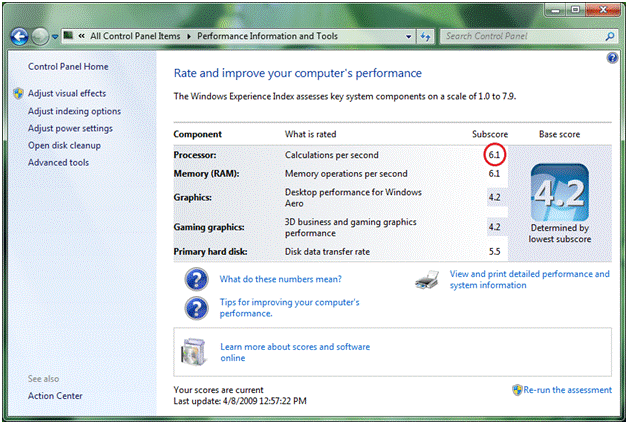
Task: Click the Primary hard disk subscore 5.5
Action: [x=494, y=251]
